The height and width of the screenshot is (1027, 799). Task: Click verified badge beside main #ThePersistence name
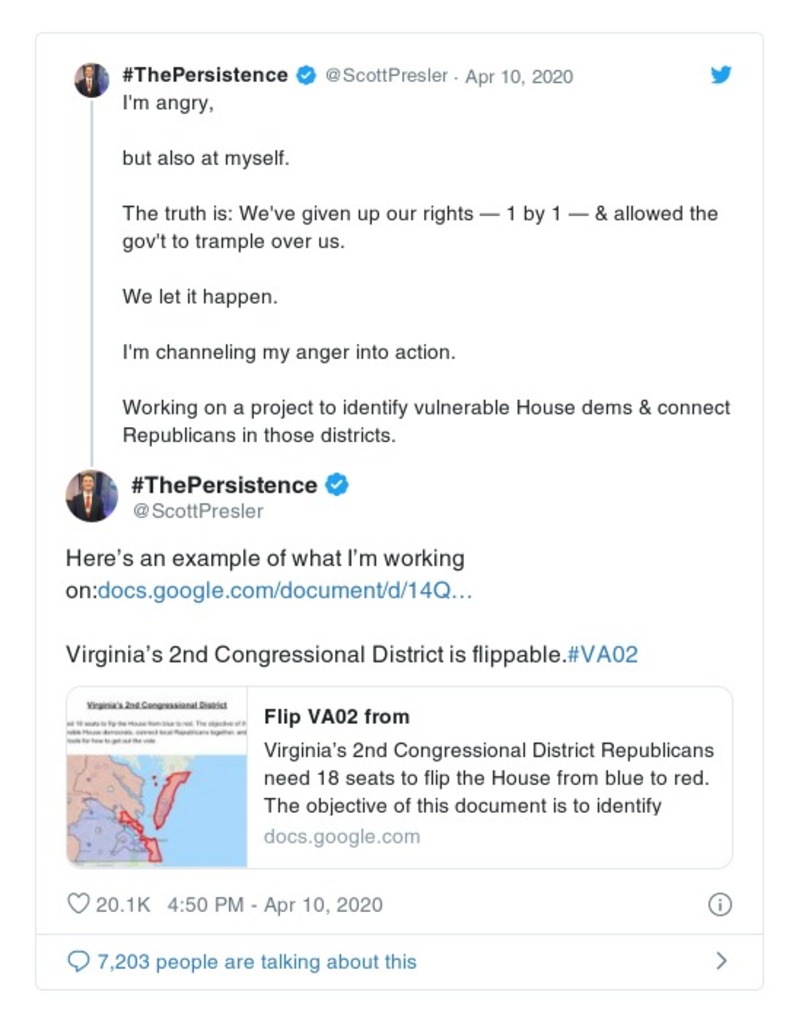pyautogui.click(x=338, y=485)
